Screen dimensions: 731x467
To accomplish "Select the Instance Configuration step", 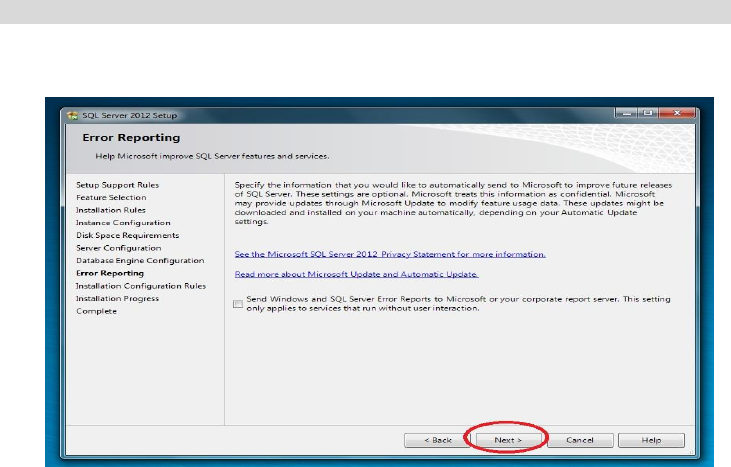I will (x=123, y=223).
